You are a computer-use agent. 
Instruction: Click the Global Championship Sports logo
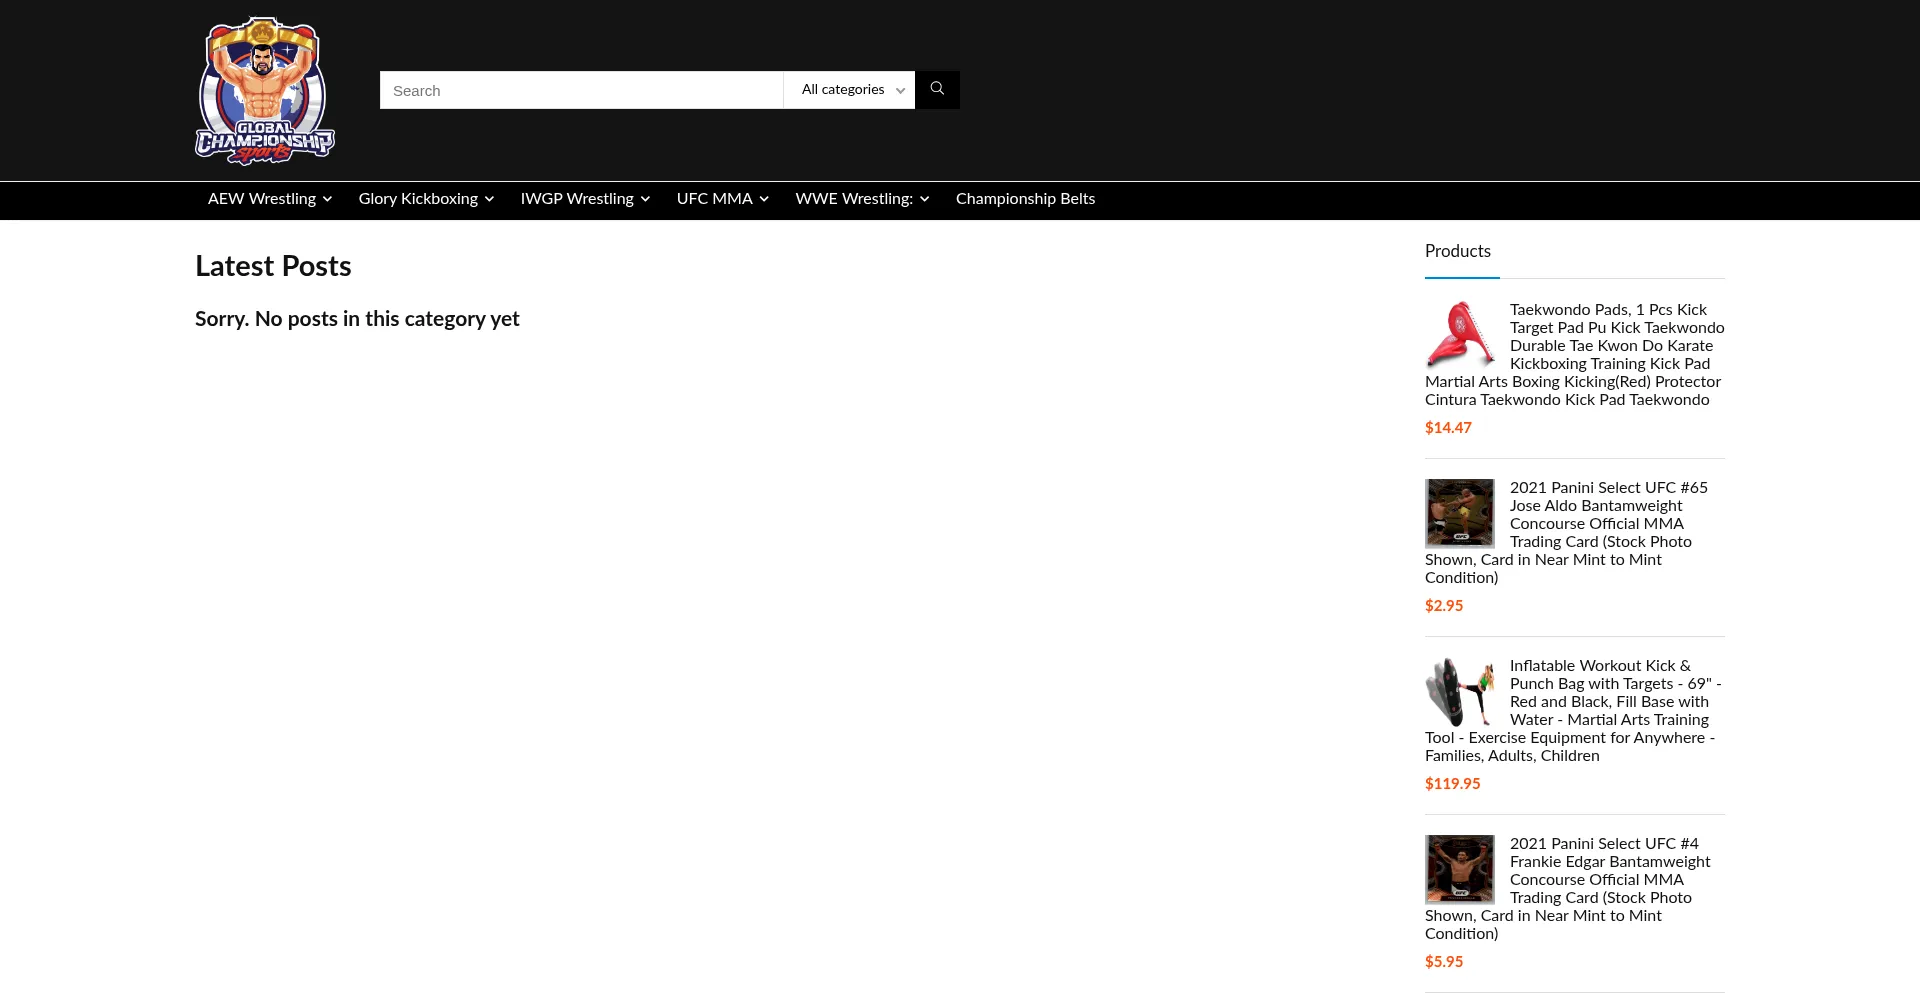pos(265,90)
